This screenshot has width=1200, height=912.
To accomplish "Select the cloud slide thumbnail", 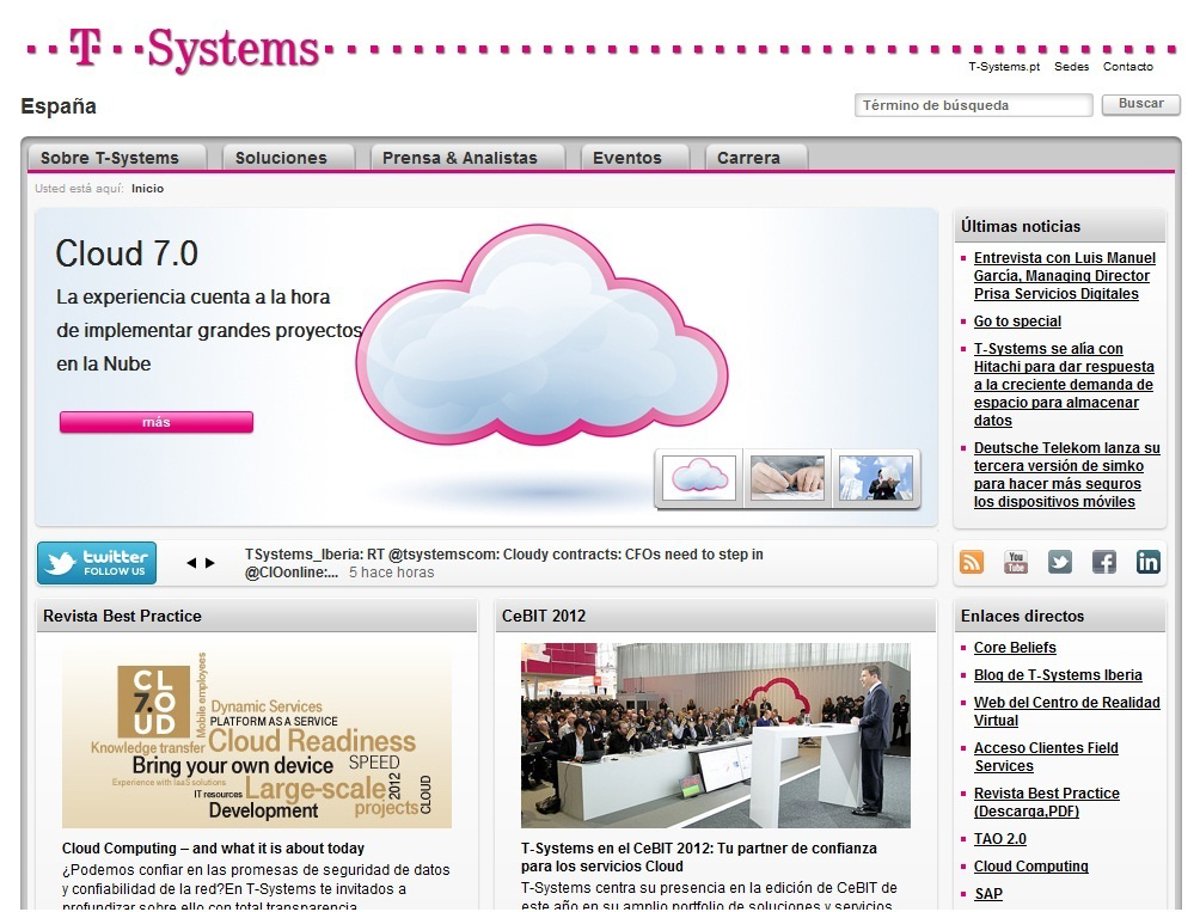I will pos(699,478).
